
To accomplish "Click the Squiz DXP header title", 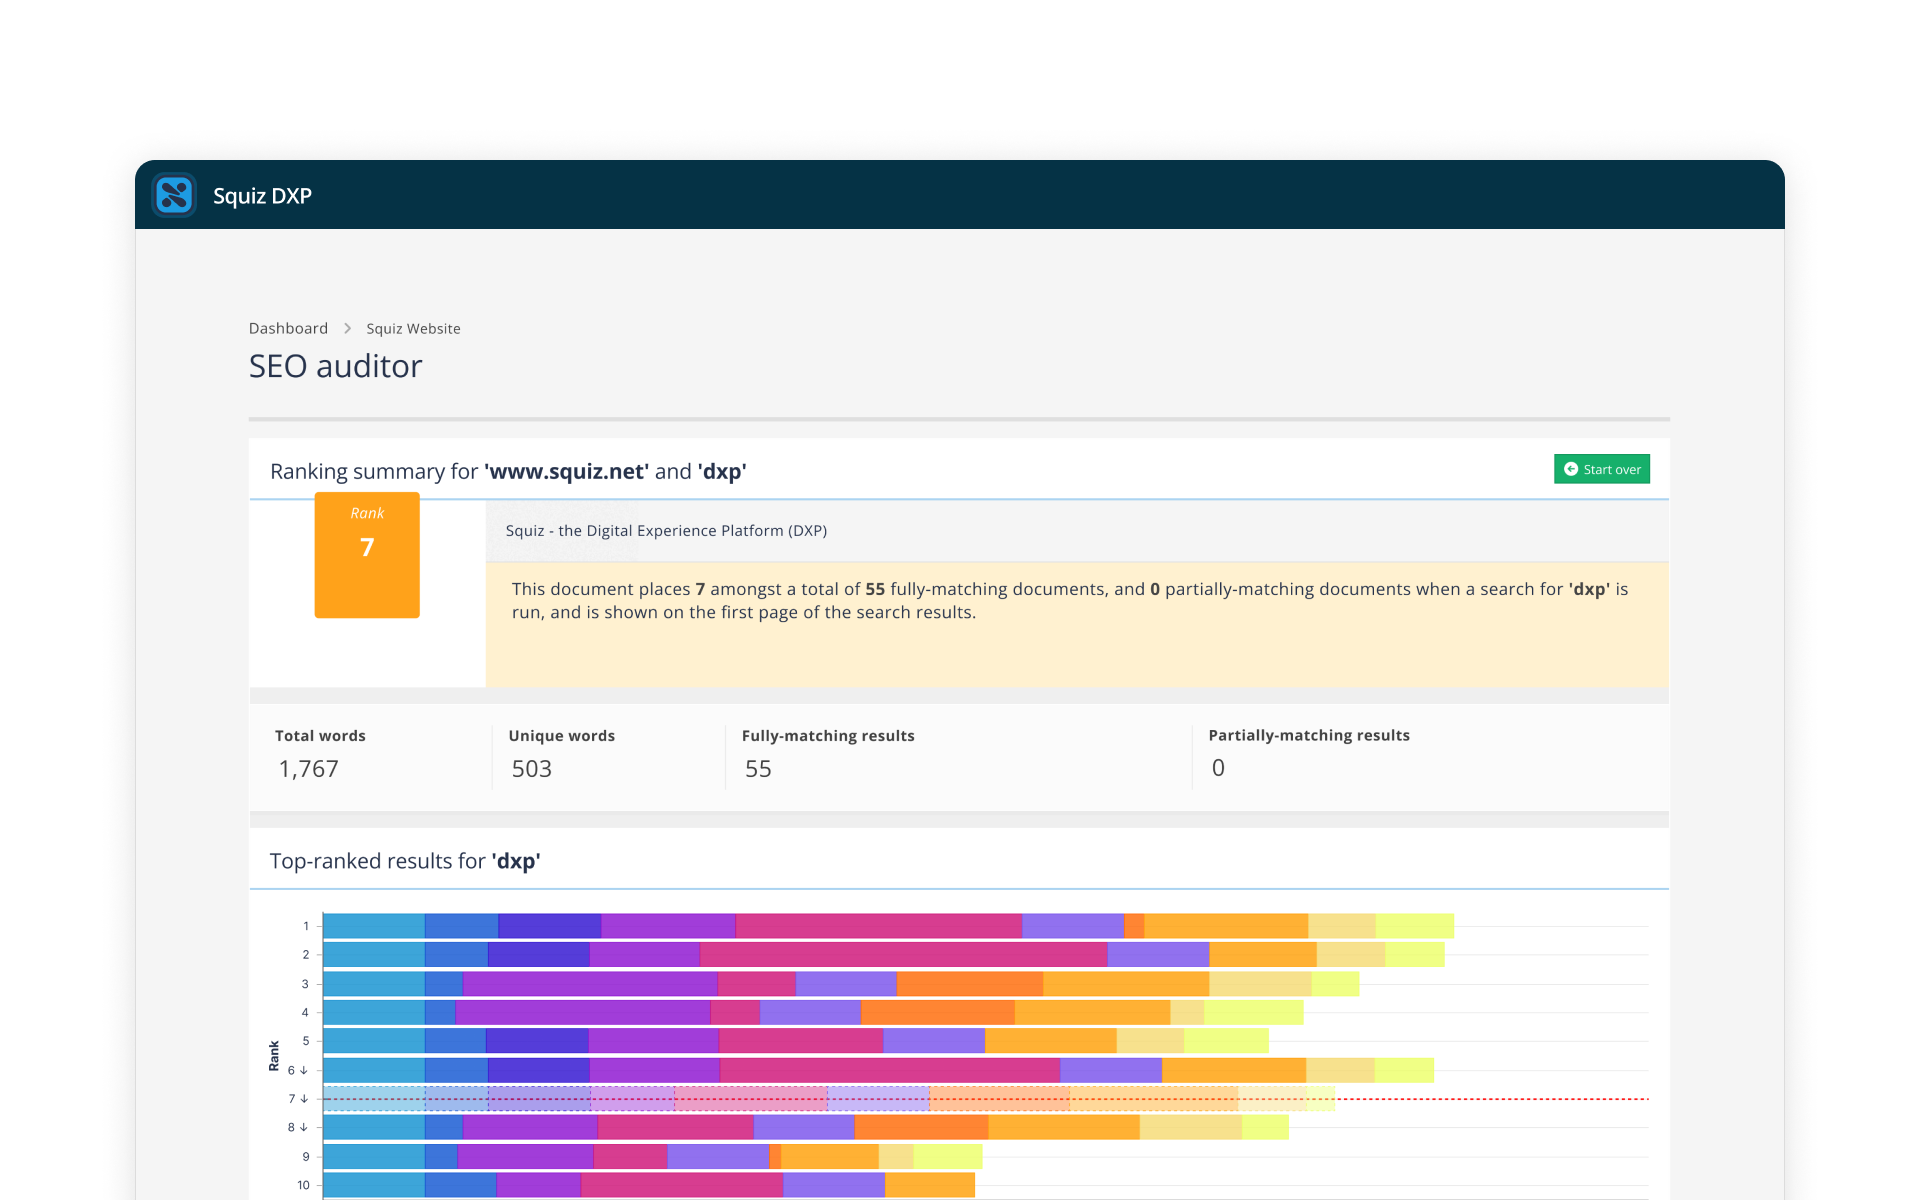I will coord(262,196).
